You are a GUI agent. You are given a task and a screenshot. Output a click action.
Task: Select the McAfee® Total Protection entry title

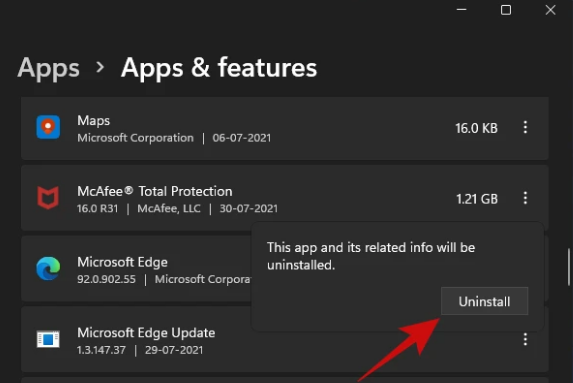click(155, 191)
